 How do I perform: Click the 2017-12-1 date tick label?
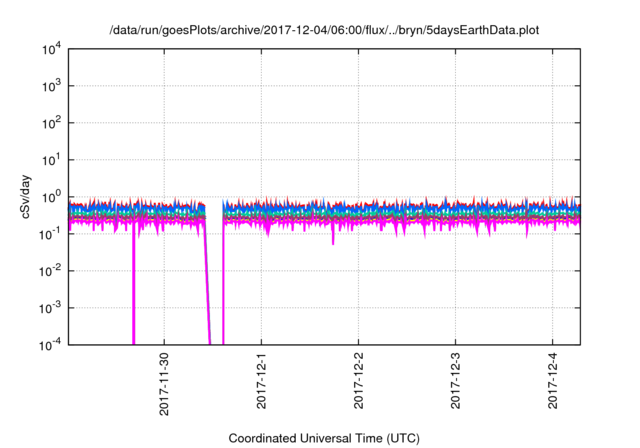click(261, 381)
